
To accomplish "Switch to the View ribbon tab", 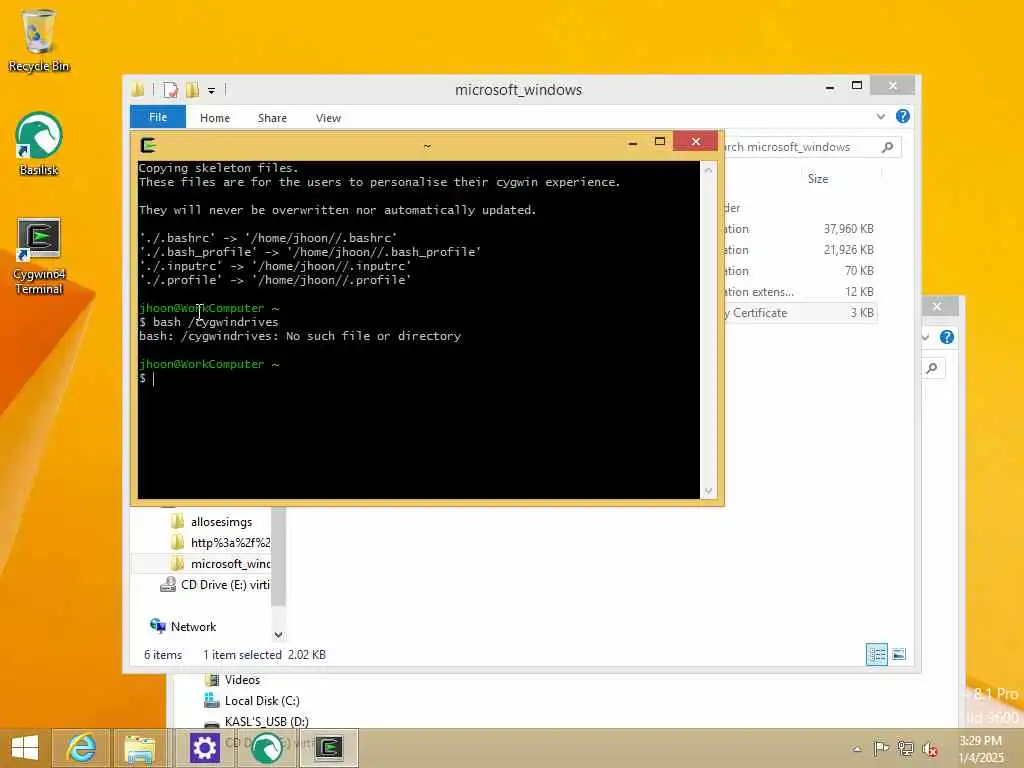I will (328, 118).
